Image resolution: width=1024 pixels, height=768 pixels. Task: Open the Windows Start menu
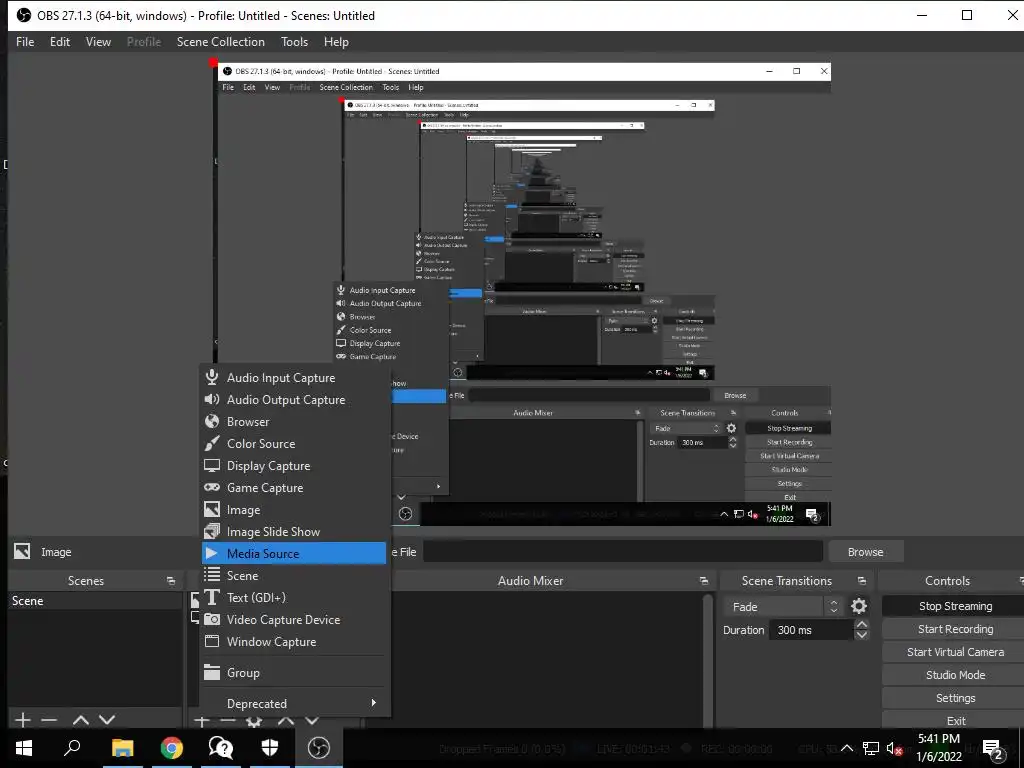pos(24,748)
